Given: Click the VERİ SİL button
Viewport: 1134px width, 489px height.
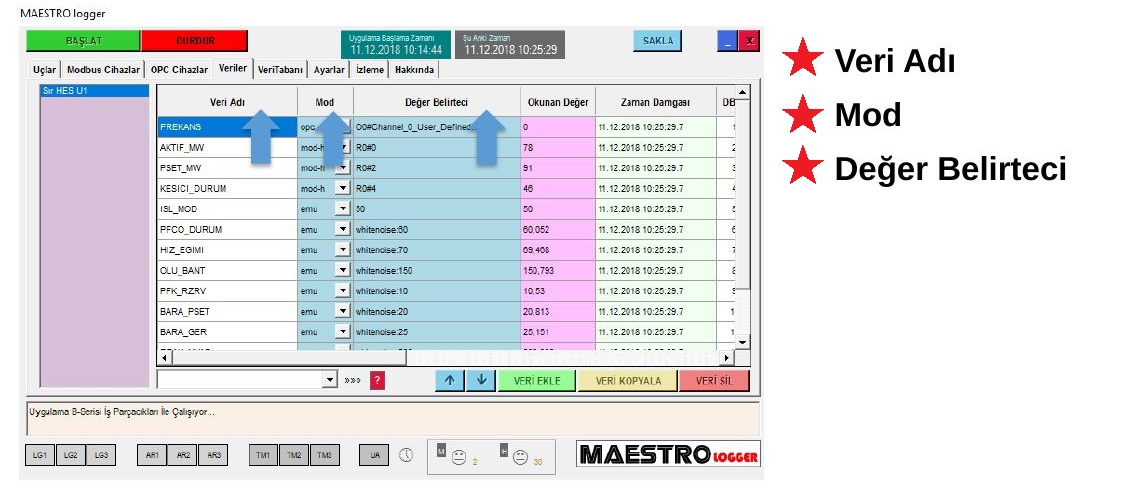Looking at the screenshot, I should (x=715, y=380).
